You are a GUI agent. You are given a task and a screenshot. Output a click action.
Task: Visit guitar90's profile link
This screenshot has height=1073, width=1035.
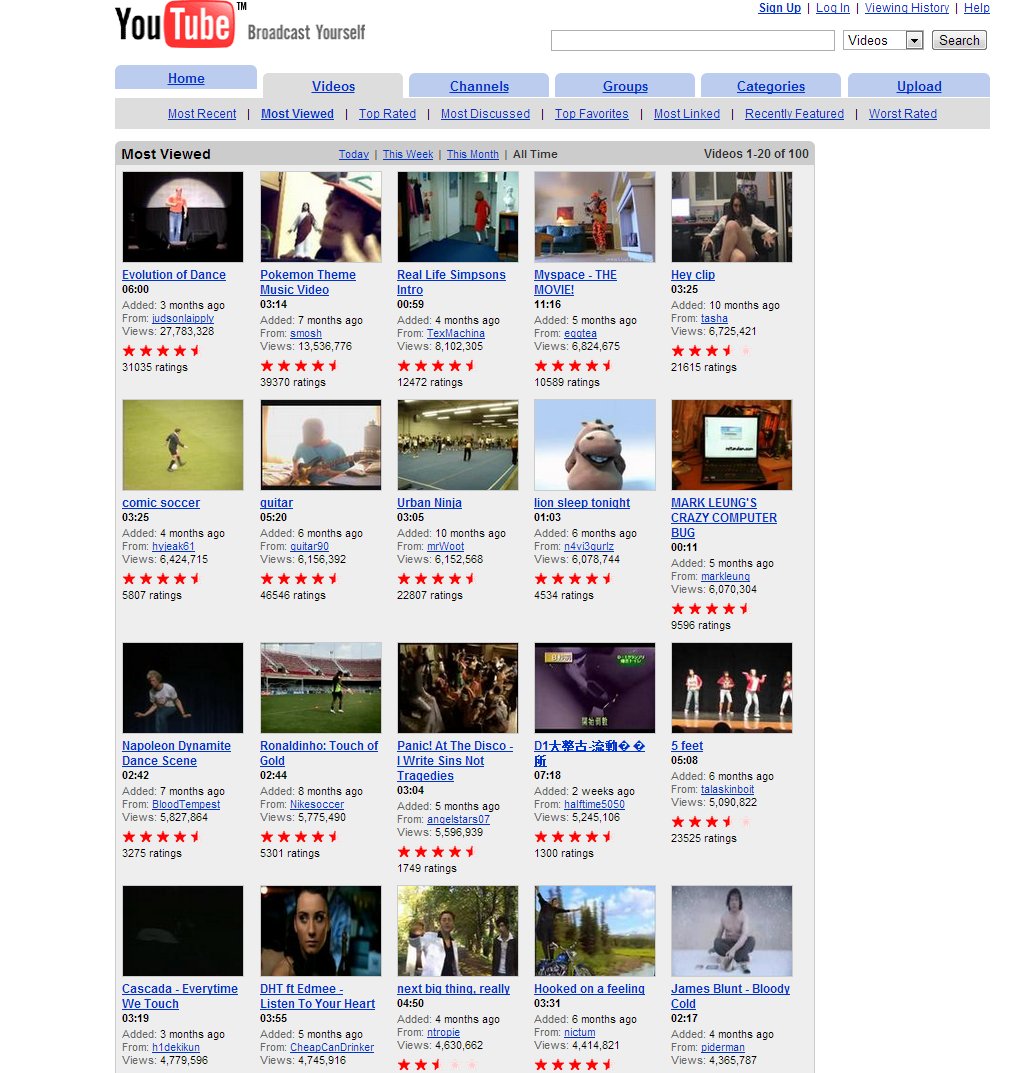(309, 546)
